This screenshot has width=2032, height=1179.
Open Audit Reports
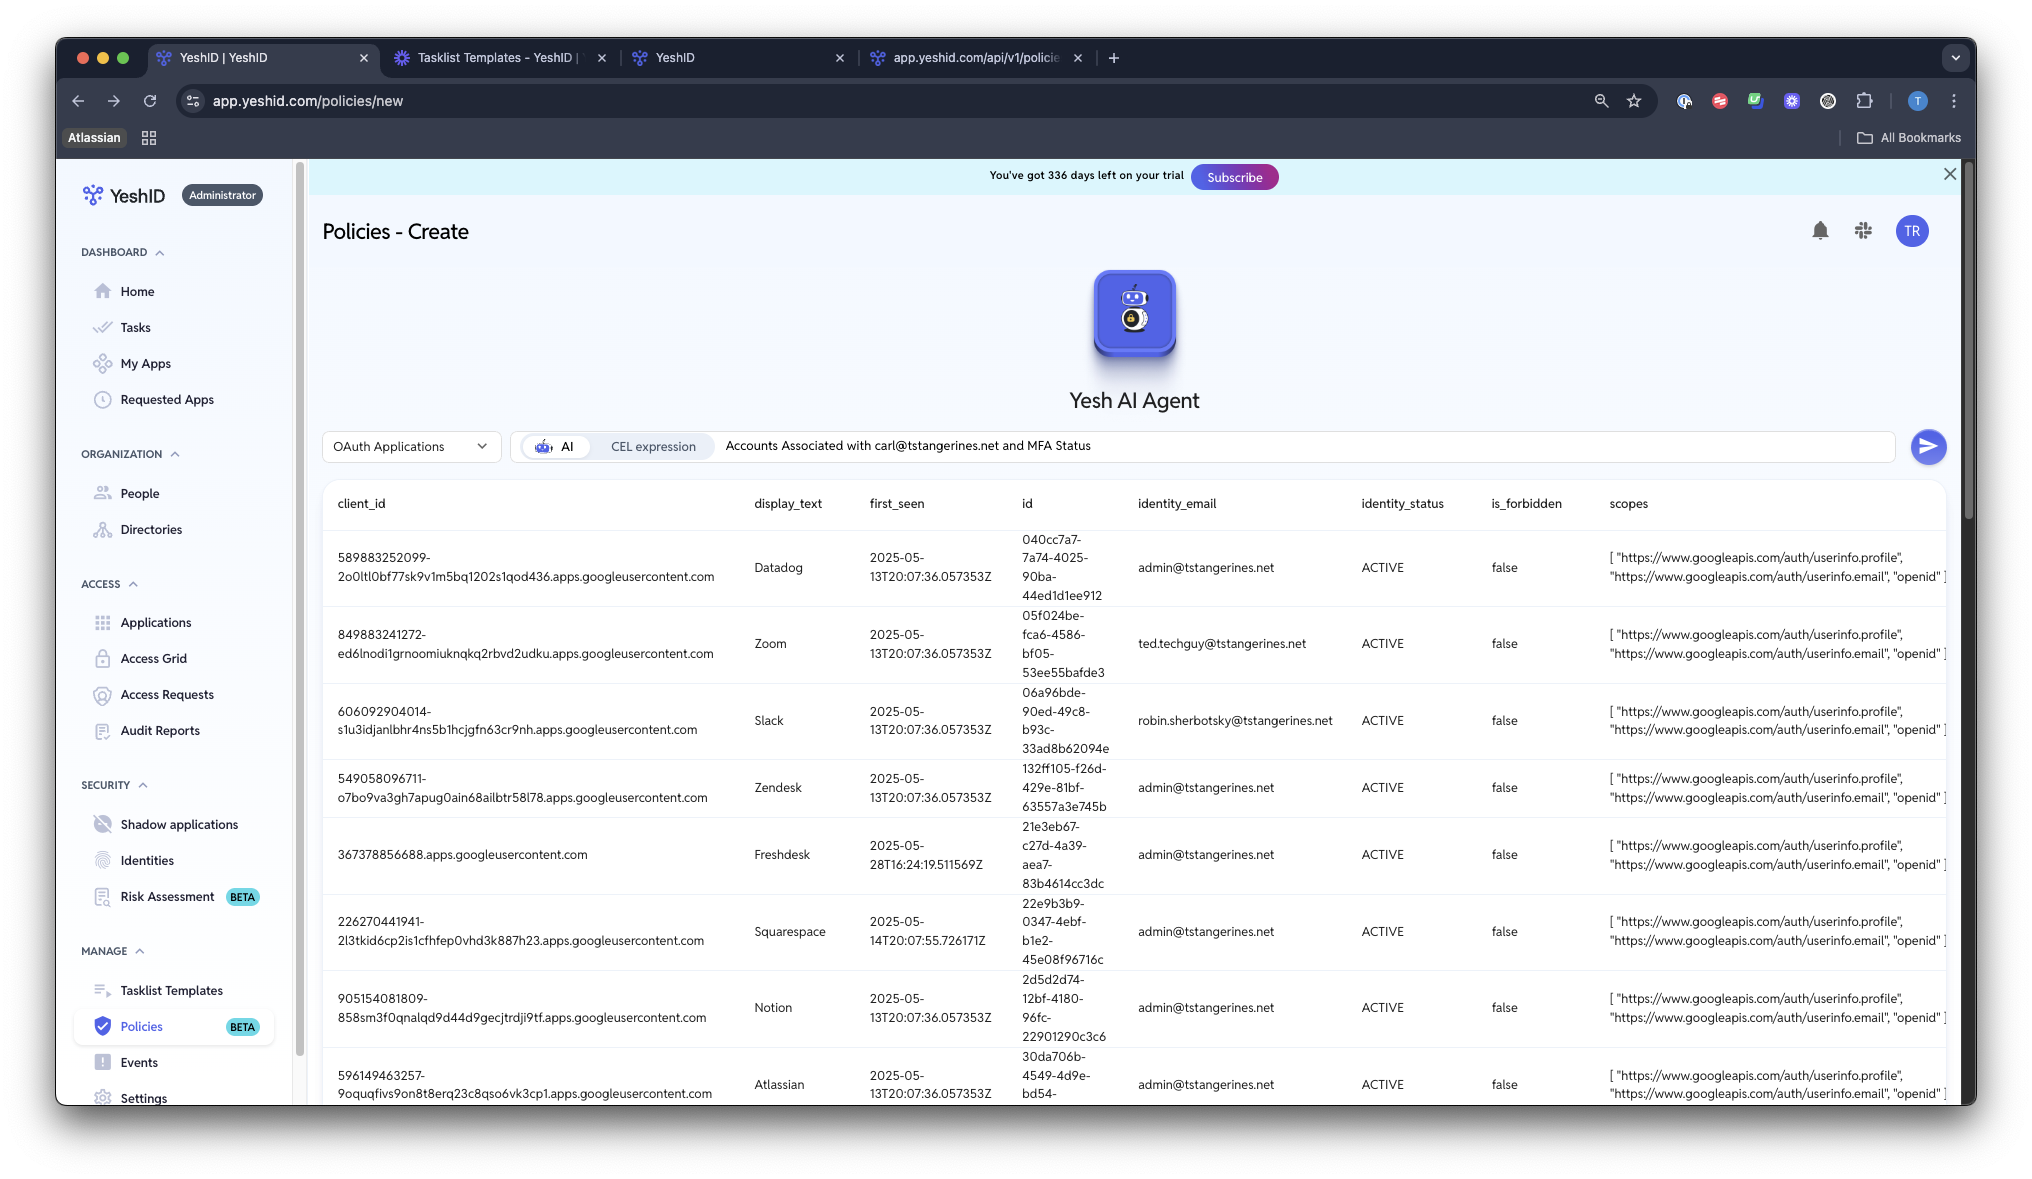click(x=160, y=731)
